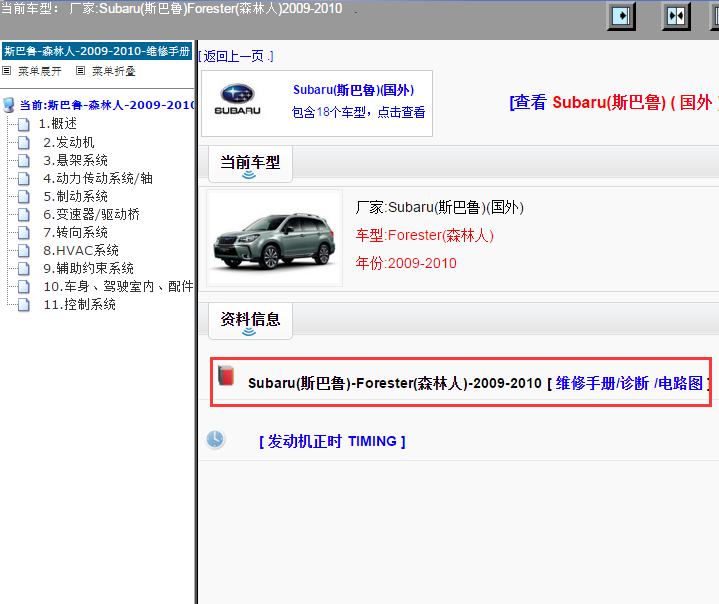Viewport: 719px width, 604px height.
Task: Select 11.控制系统 chapter
Action: click(79, 305)
